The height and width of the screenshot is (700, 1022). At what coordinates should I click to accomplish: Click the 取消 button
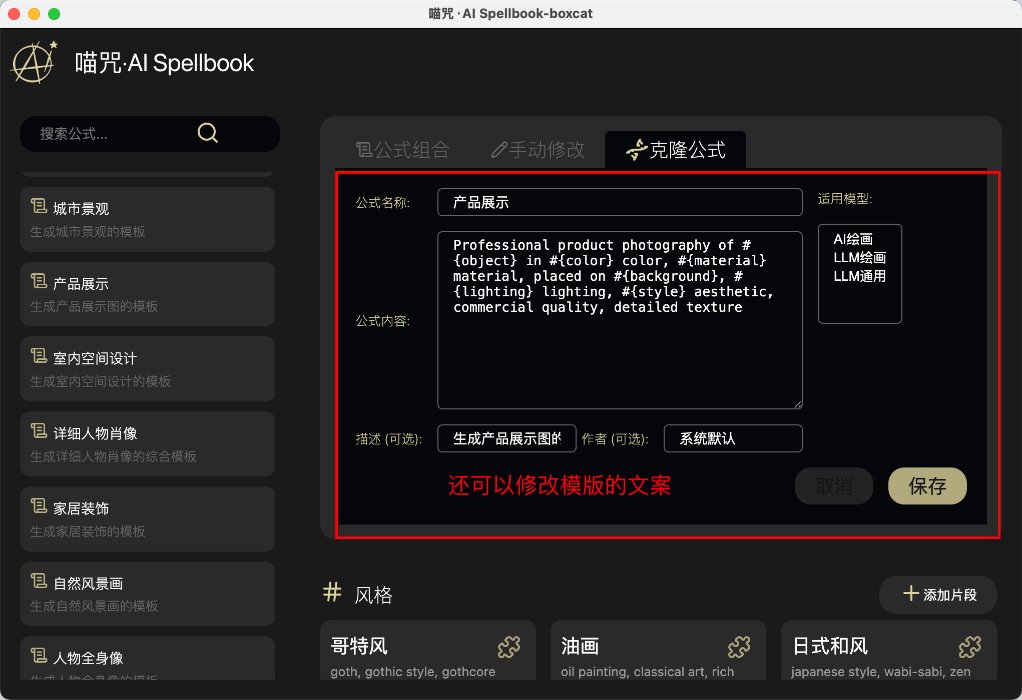pyautogui.click(x=834, y=486)
